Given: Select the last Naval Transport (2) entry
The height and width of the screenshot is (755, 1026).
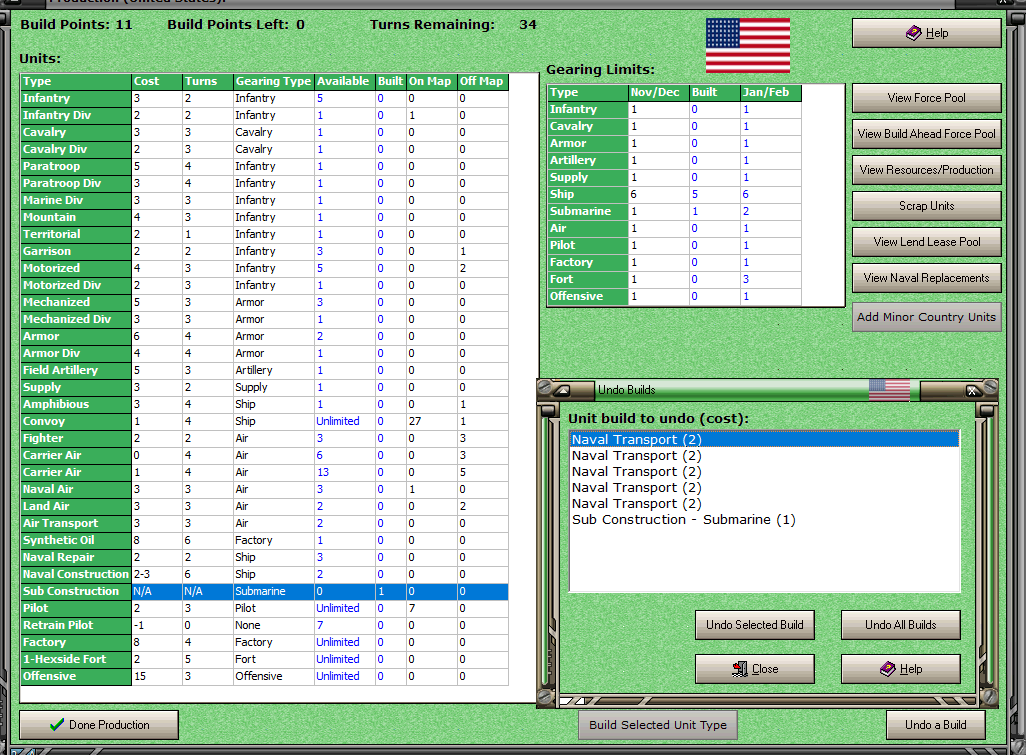Looking at the screenshot, I should 764,504.
